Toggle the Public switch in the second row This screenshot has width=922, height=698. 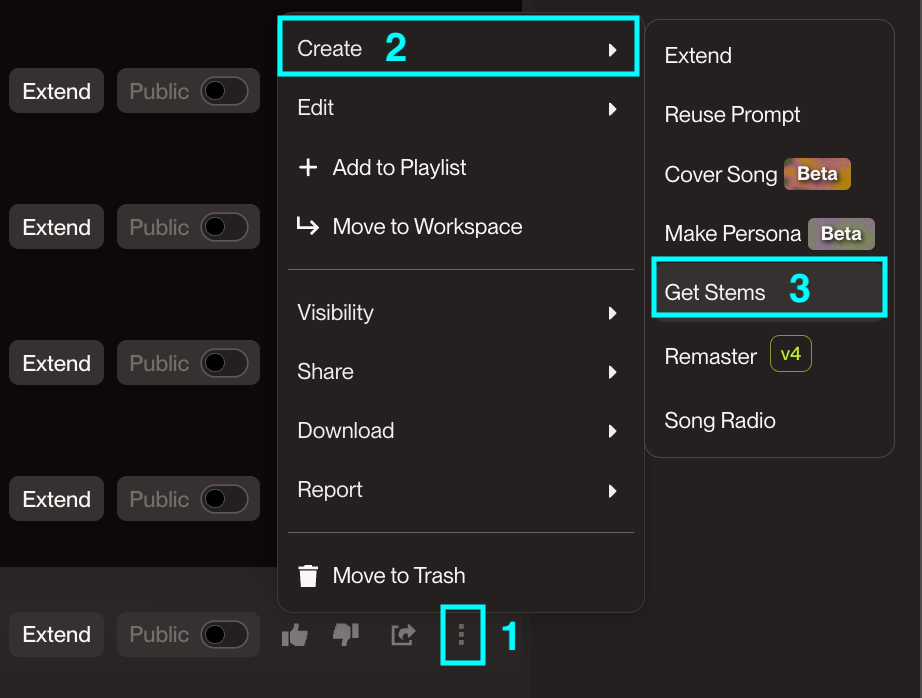point(224,228)
